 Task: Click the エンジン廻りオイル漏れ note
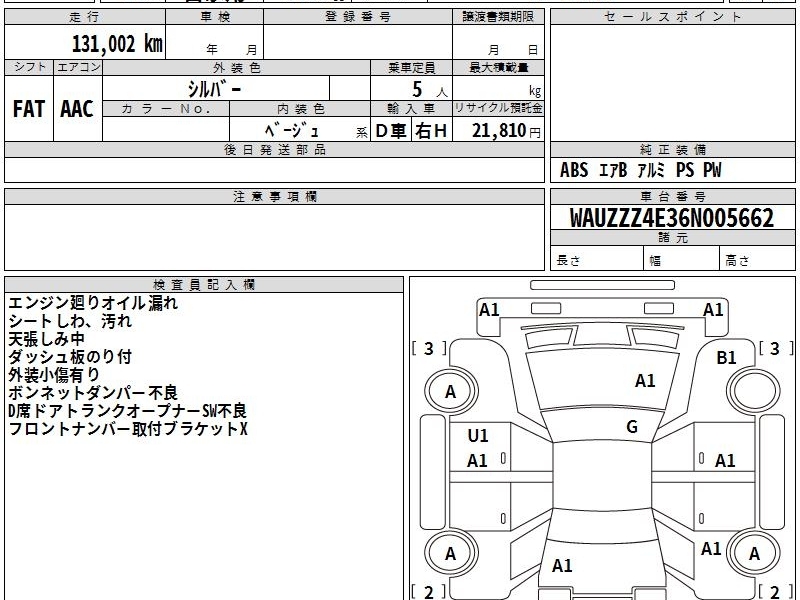point(93,303)
